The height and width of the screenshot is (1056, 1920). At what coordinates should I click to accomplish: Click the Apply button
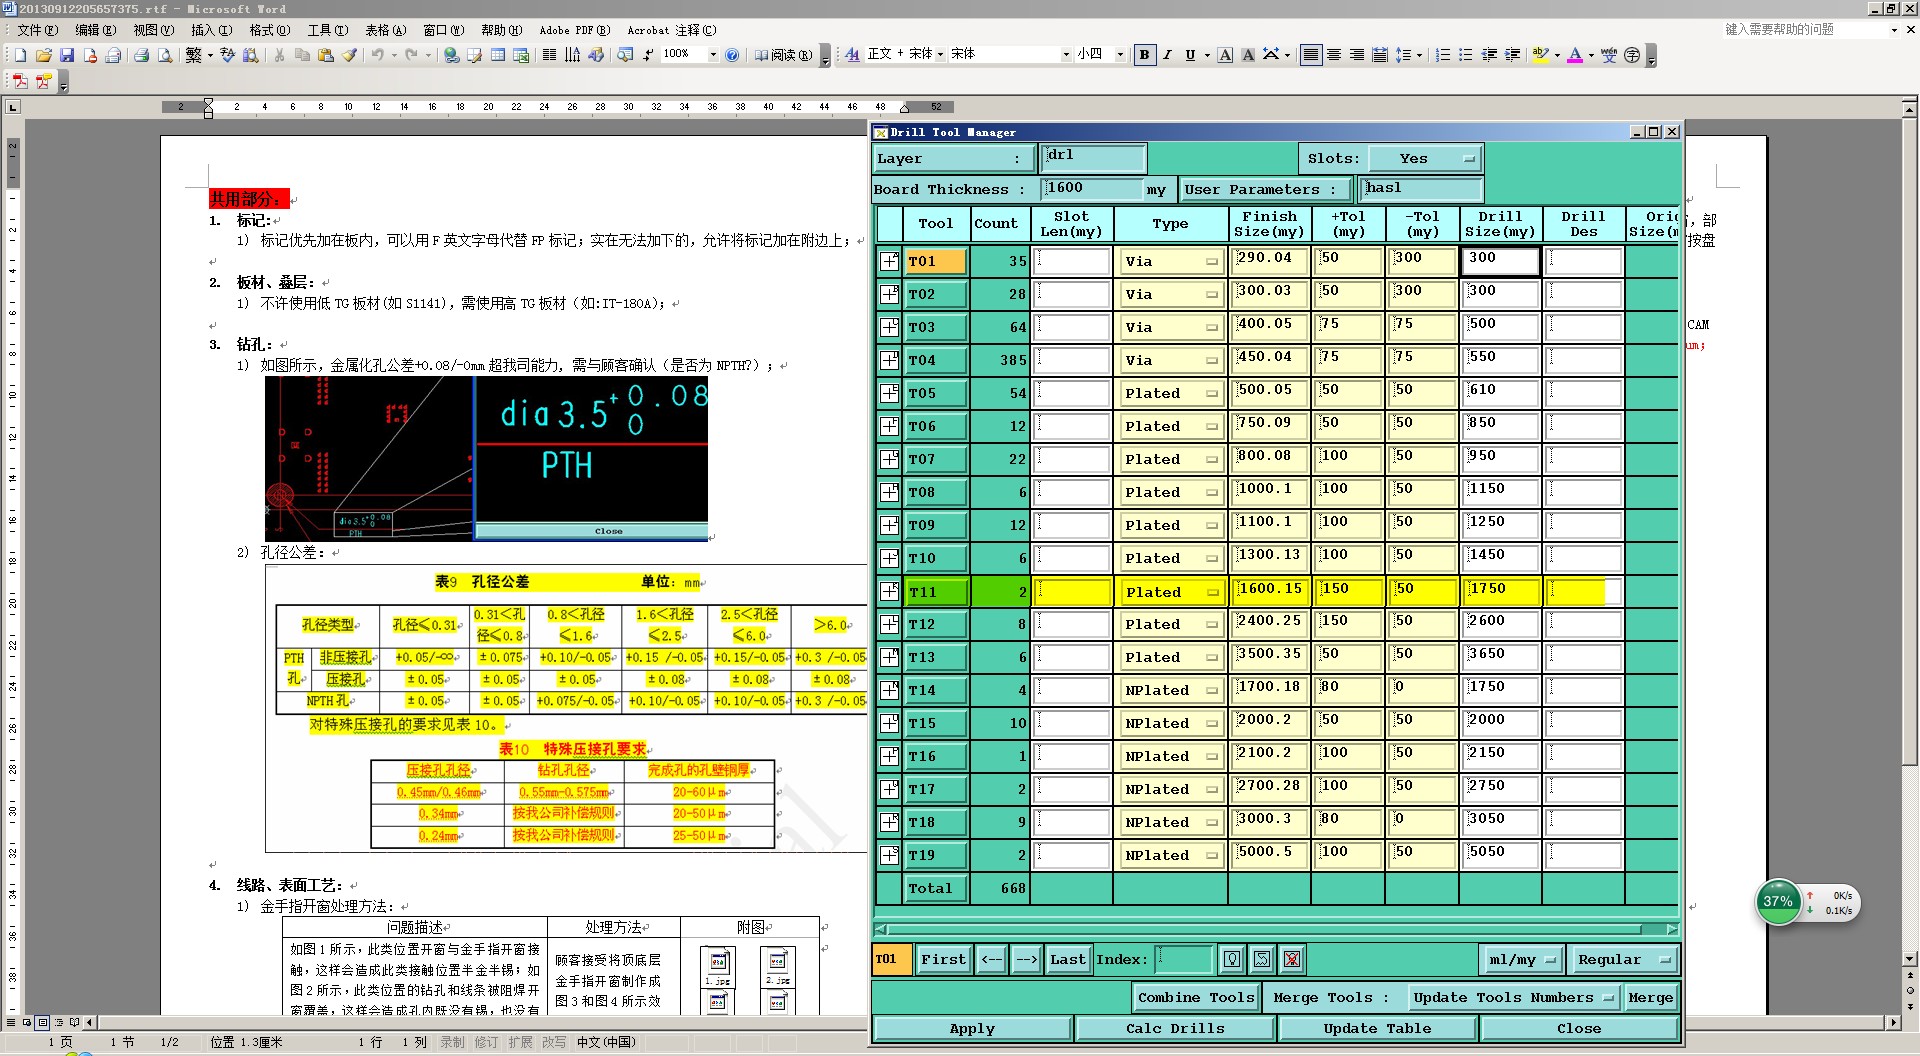point(972,1029)
